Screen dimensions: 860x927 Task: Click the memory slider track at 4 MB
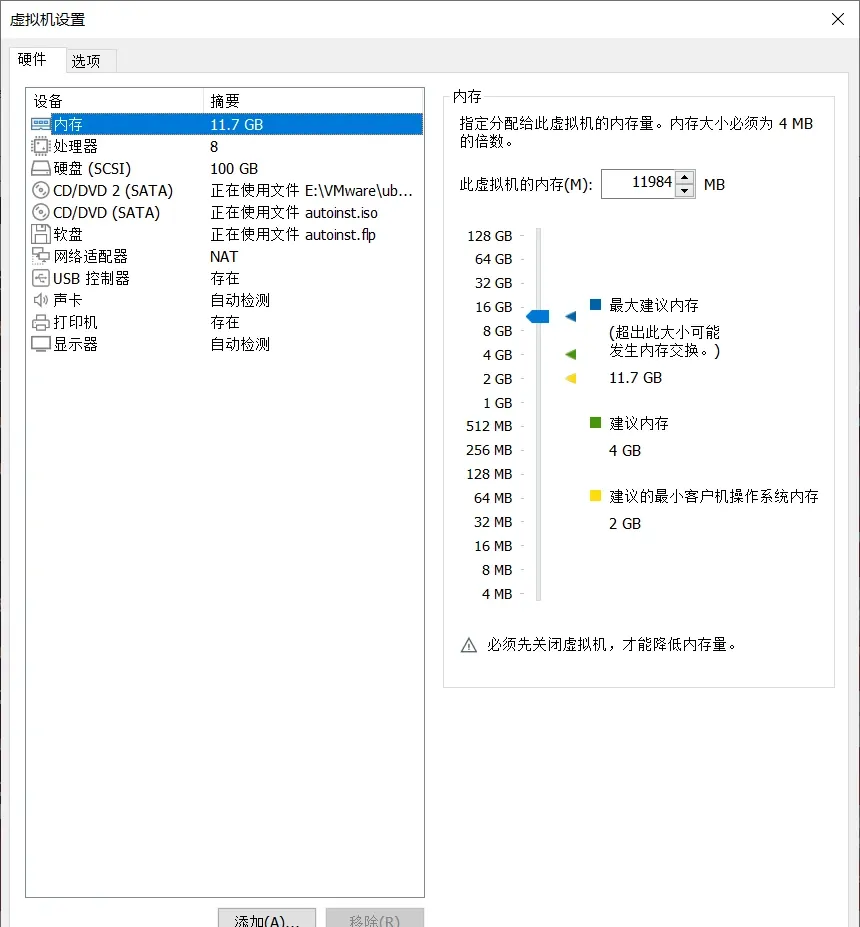coord(538,594)
